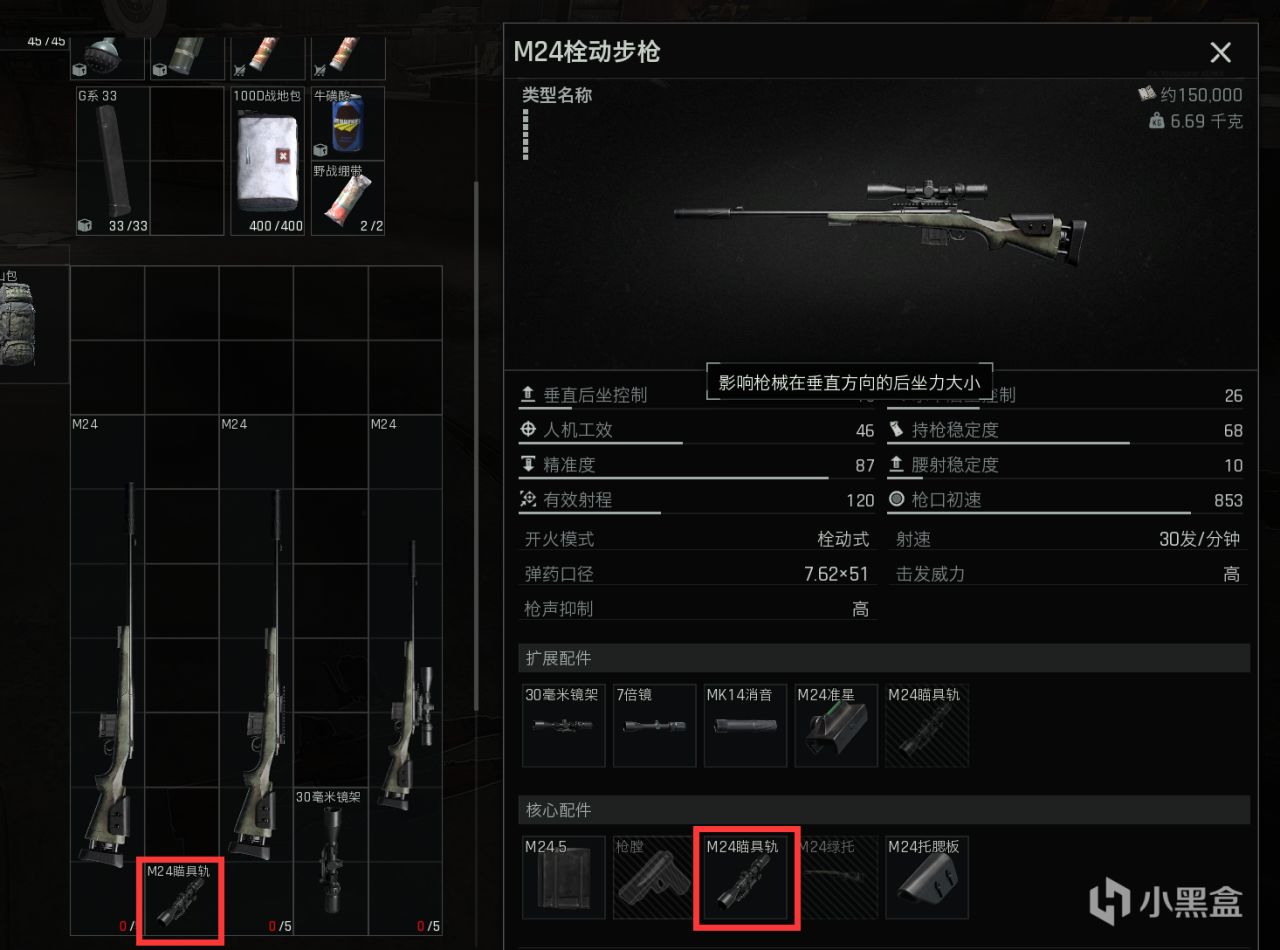The width and height of the screenshot is (1280, 950).
Task: Click the 野战绷带 bandage item
Action: click(347, 199)
